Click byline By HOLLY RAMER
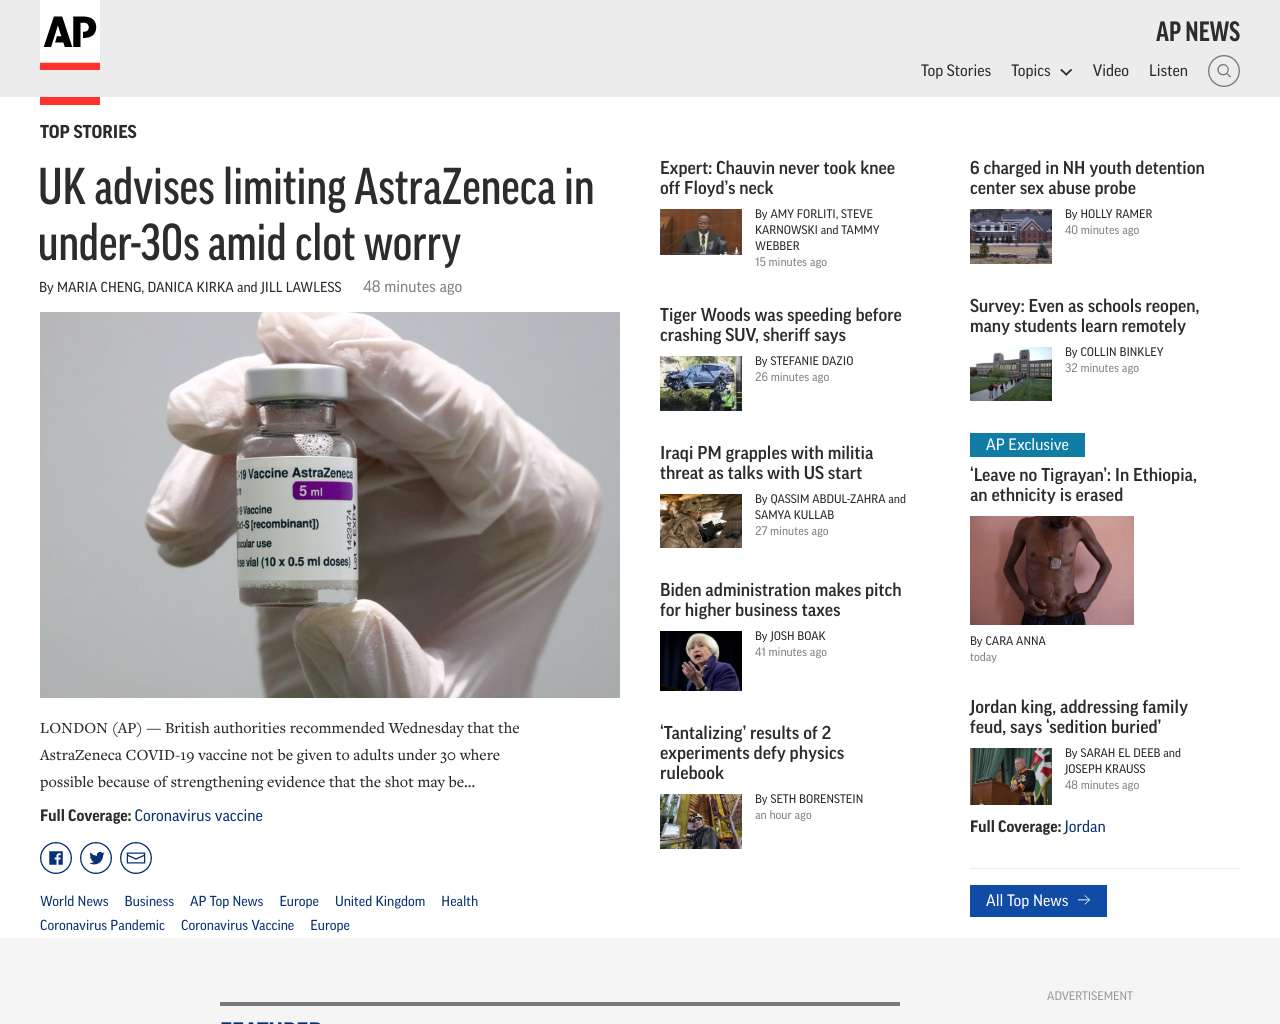This screenshot has width=1280, height=1024. coord(1108,214)
